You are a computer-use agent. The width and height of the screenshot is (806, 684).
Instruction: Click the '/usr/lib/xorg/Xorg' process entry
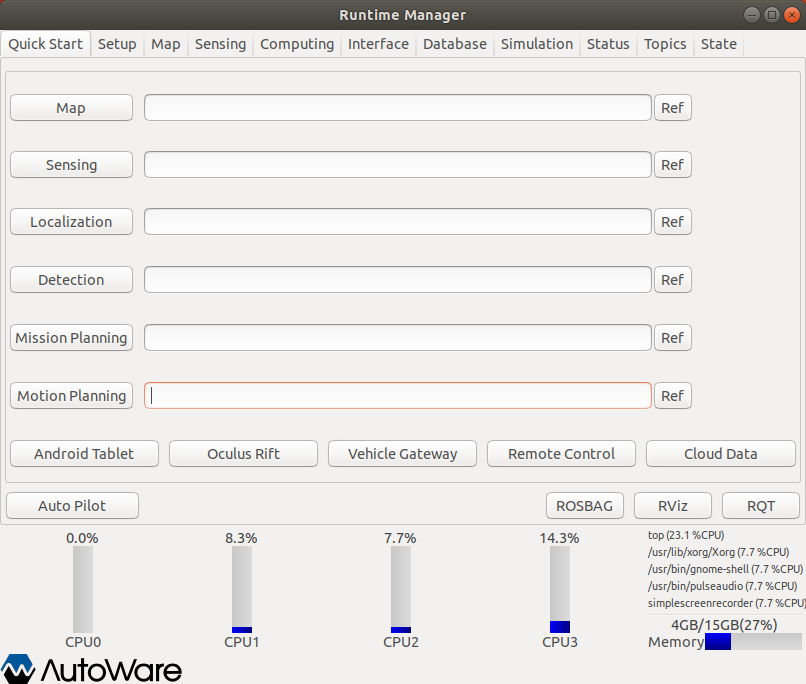pos(718,552)
